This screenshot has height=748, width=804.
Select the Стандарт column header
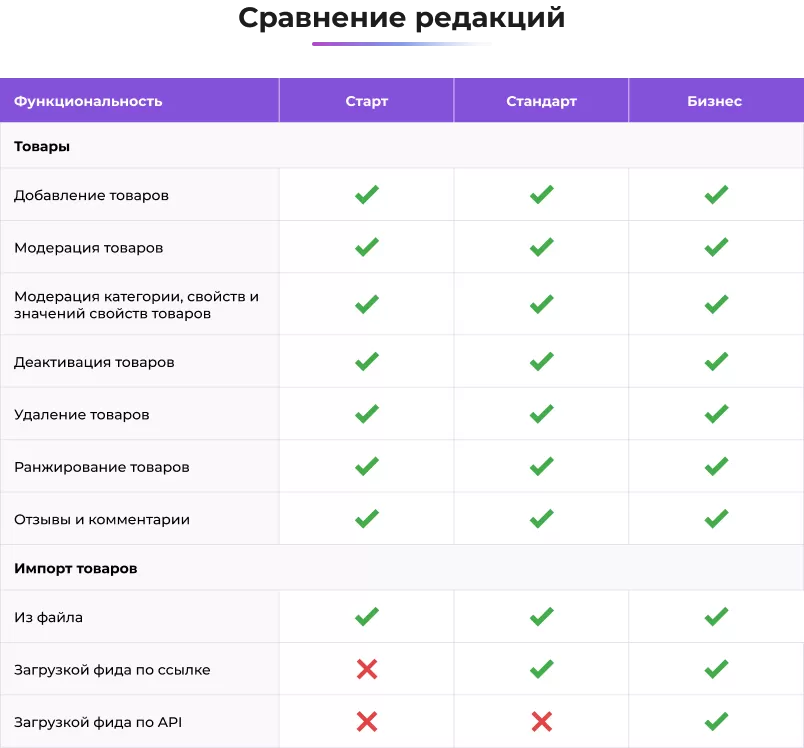point(541,101)
